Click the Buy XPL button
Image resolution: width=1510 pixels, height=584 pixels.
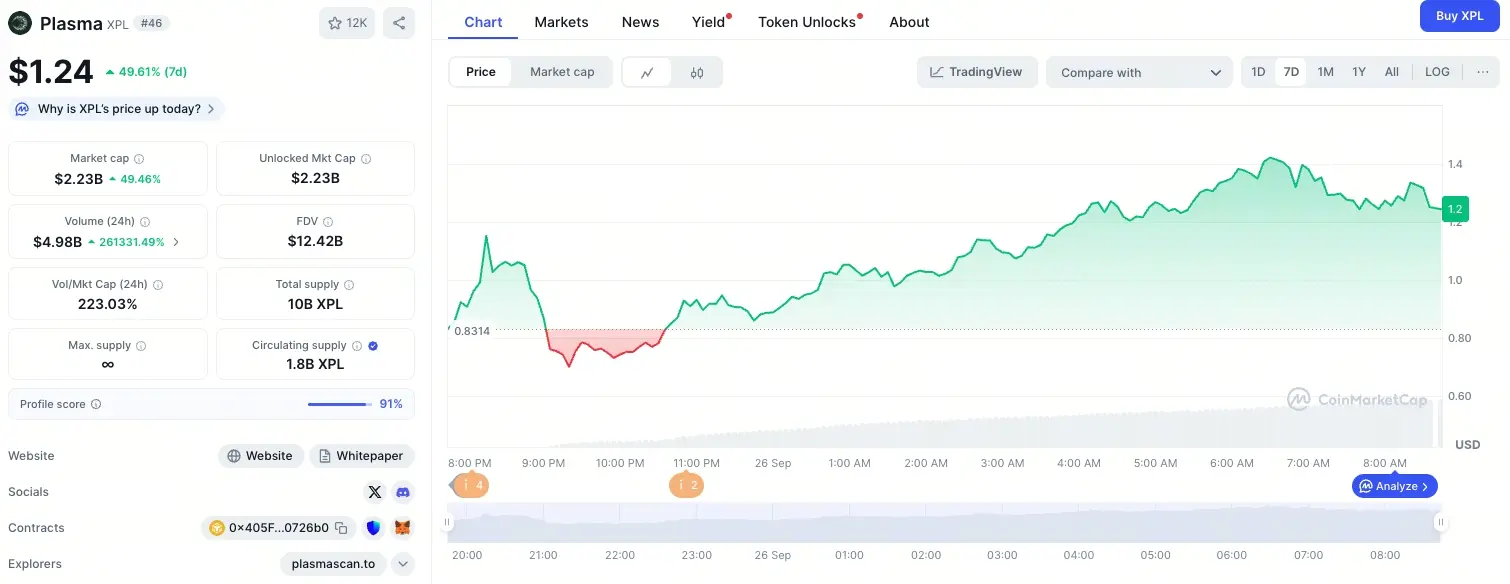point(1460,16)
